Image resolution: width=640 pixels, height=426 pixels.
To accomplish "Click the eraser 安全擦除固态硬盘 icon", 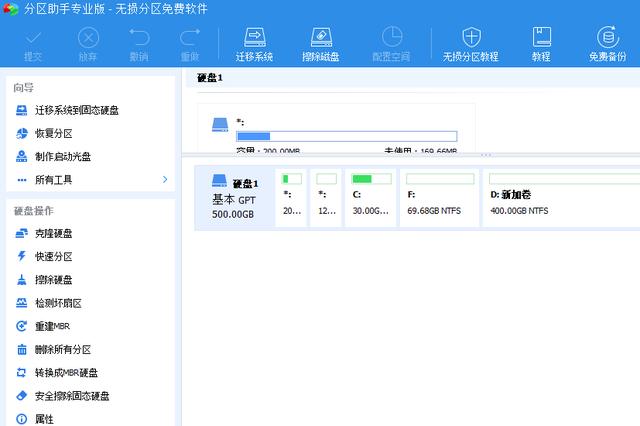I will [x=21, y=396].
